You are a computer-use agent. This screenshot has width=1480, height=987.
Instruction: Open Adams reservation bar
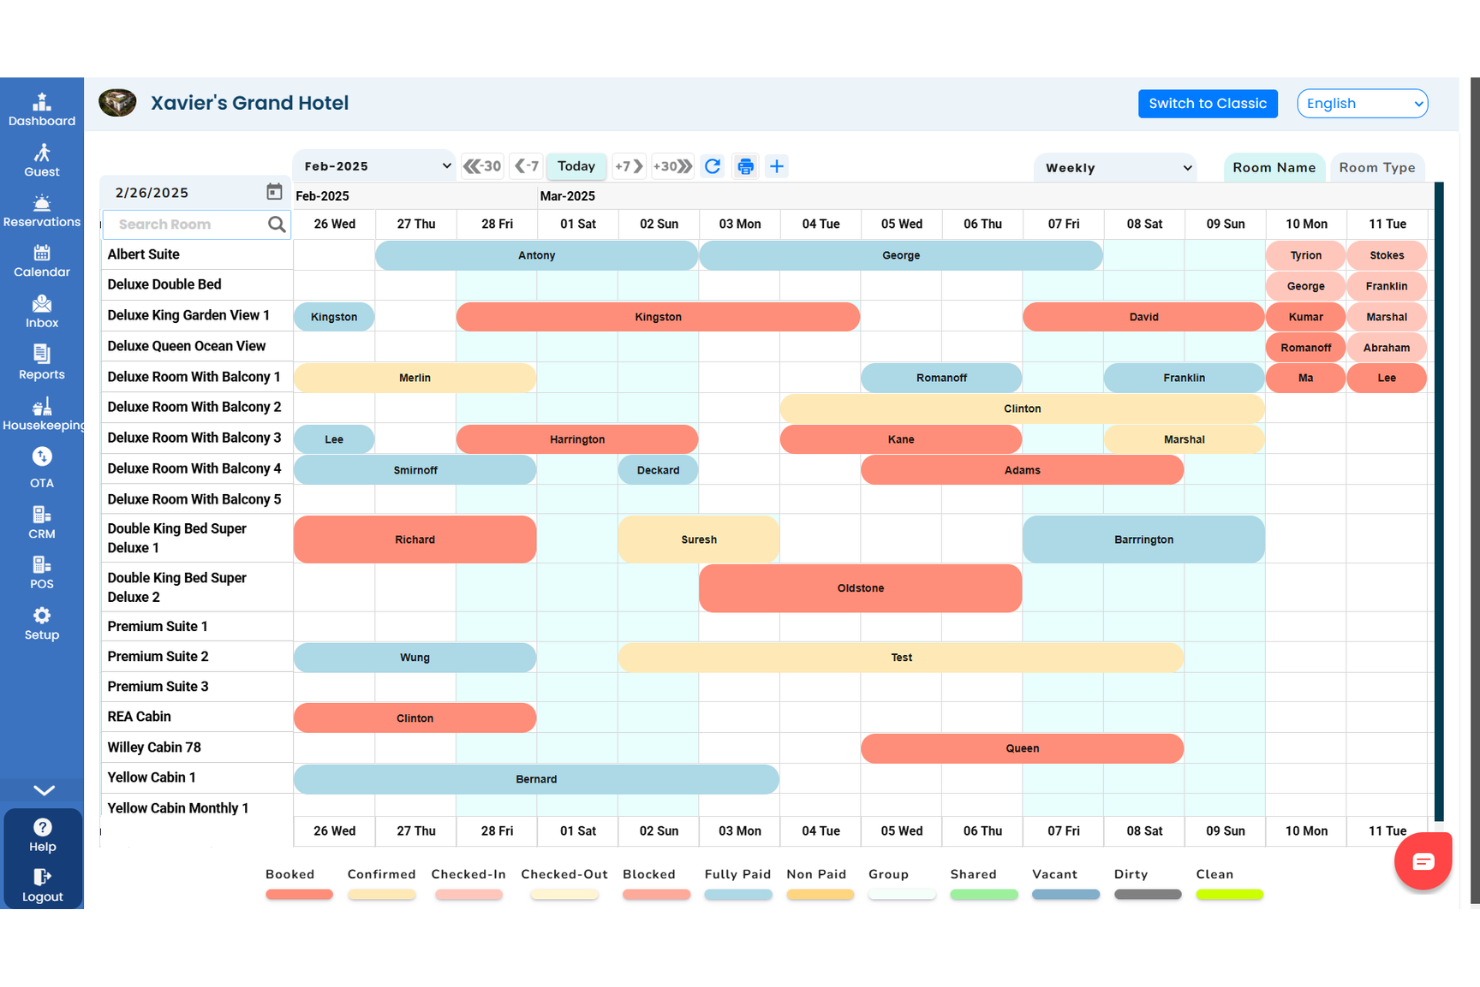pyautogui.click(x=1022, y=470)
